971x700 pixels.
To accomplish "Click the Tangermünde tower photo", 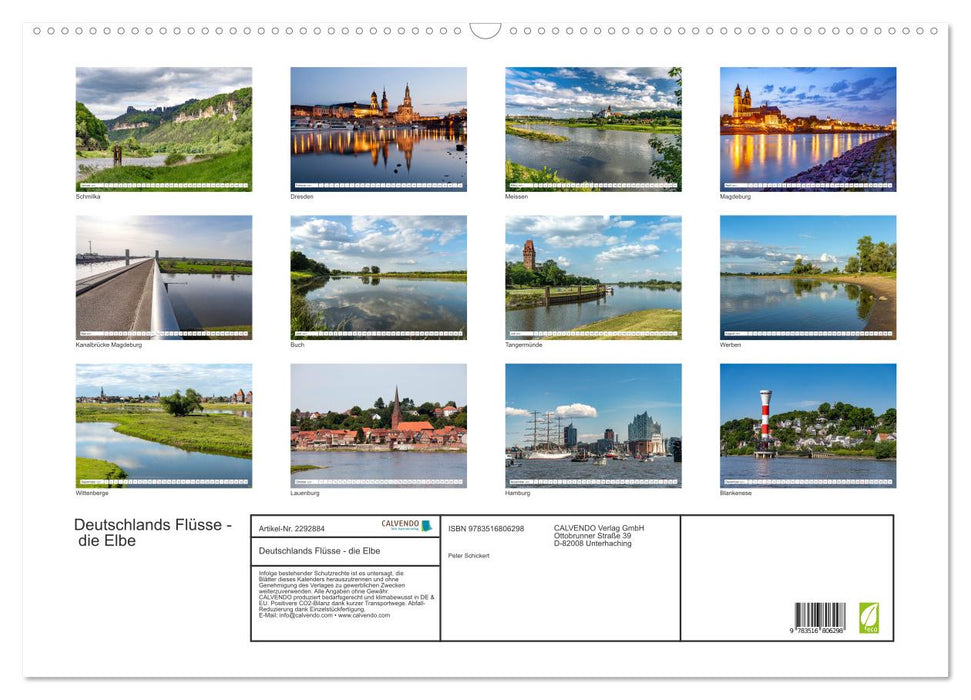I will [x=593, y=278].
